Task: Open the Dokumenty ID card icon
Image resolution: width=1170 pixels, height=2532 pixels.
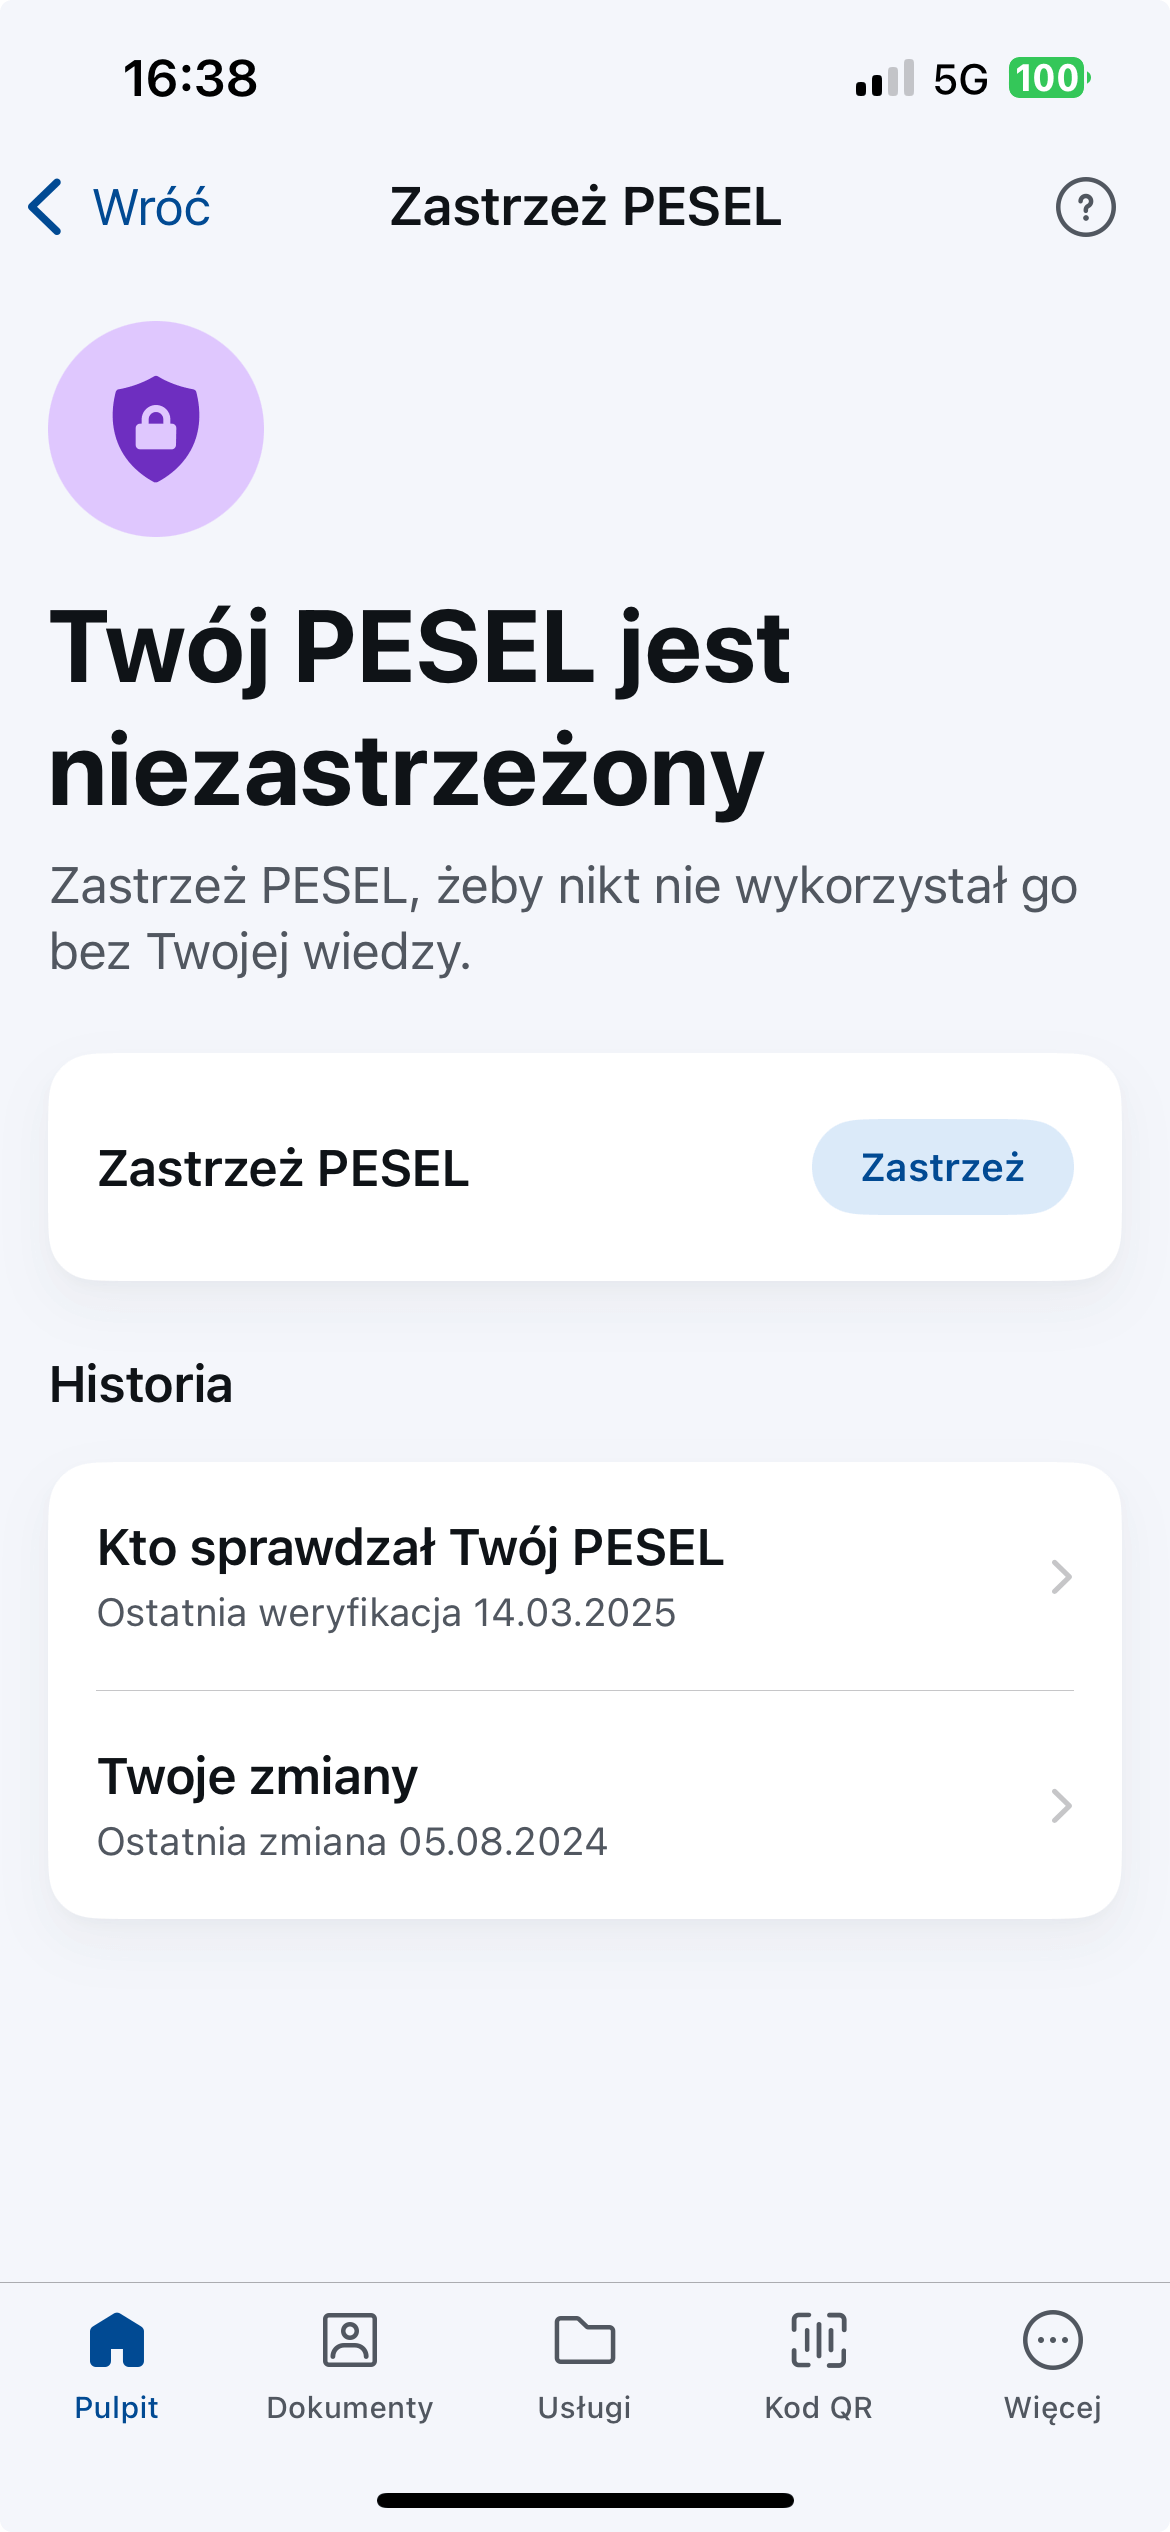Action: [x=350, y=2340]
